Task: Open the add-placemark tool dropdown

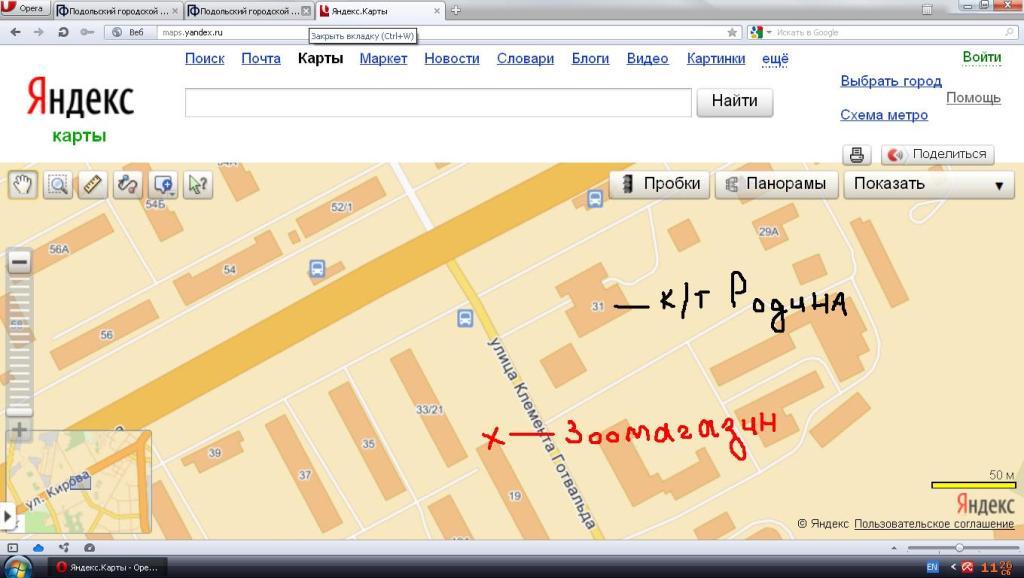Action: point(162,184)
